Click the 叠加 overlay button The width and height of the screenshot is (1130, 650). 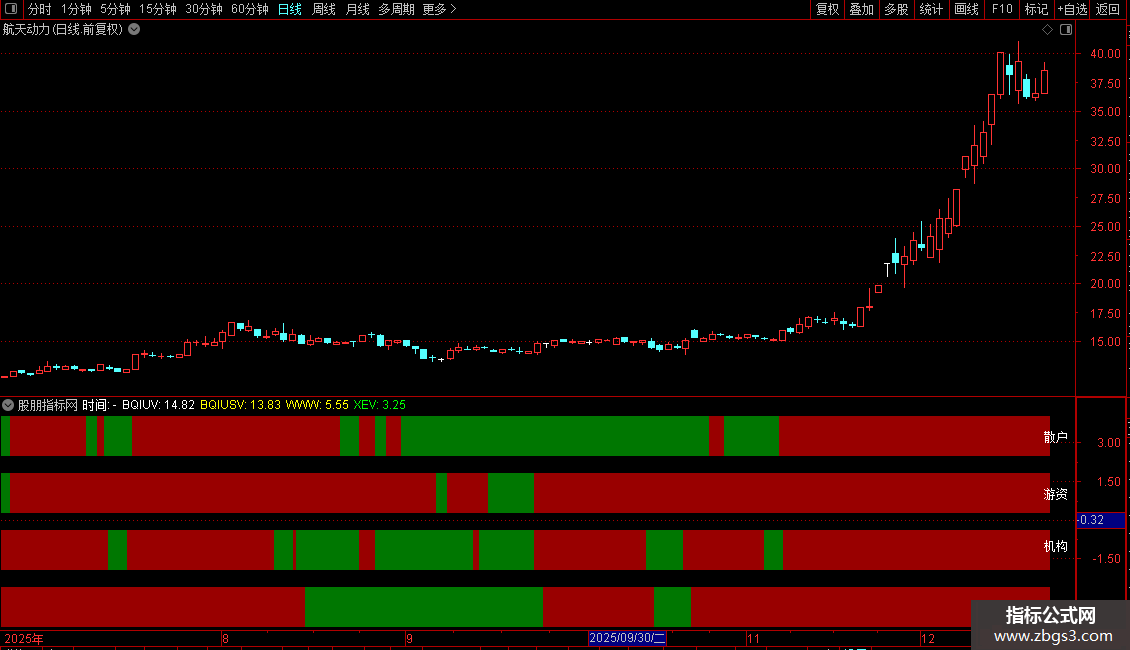point(862,9)
